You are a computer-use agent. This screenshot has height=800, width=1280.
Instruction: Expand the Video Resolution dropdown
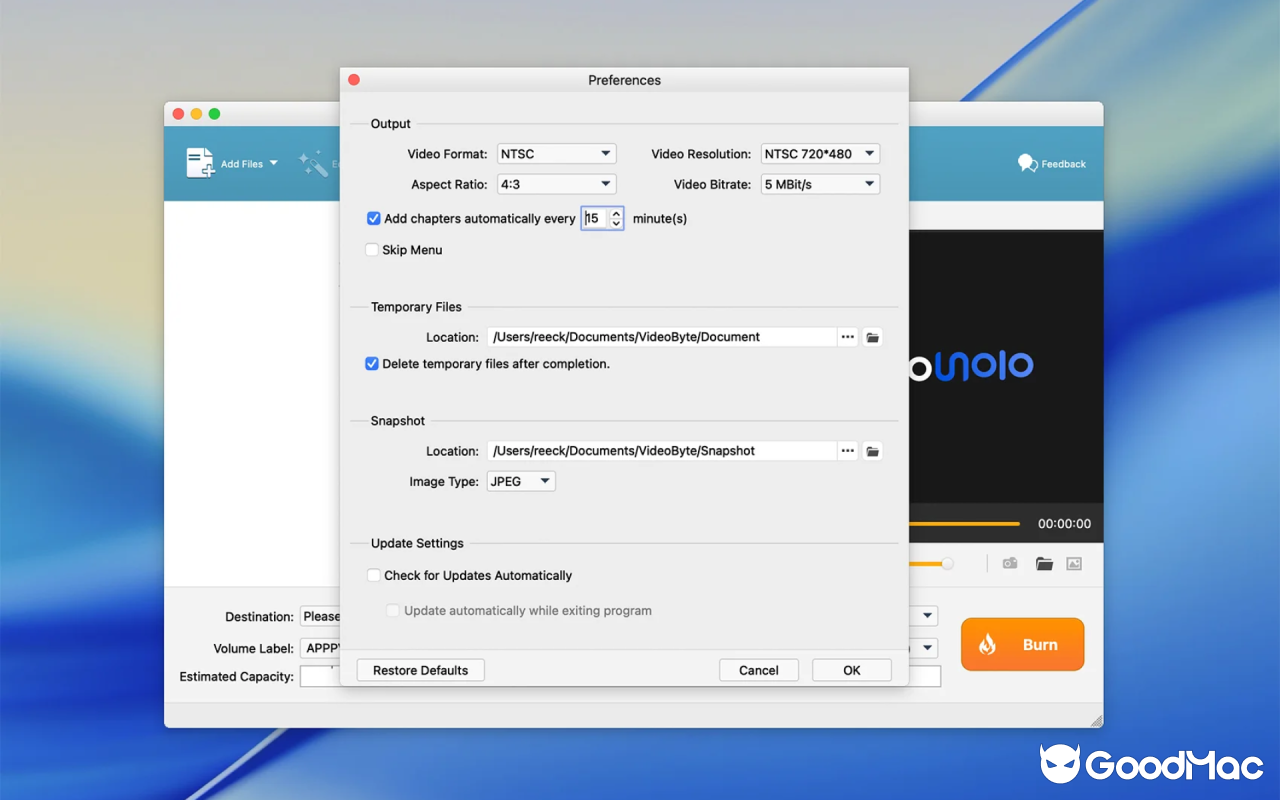click(820, 153)
